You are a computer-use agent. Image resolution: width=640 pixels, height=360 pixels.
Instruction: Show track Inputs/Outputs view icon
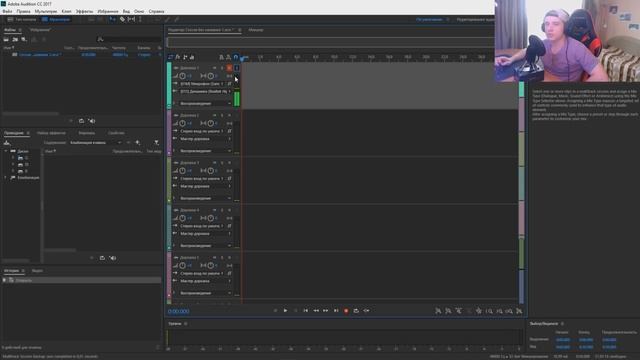(170, 57)
